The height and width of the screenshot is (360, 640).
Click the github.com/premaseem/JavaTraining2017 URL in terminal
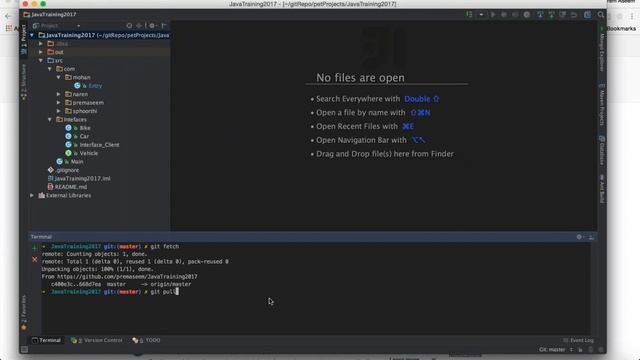pyautogui.click(x=127, y=277)
